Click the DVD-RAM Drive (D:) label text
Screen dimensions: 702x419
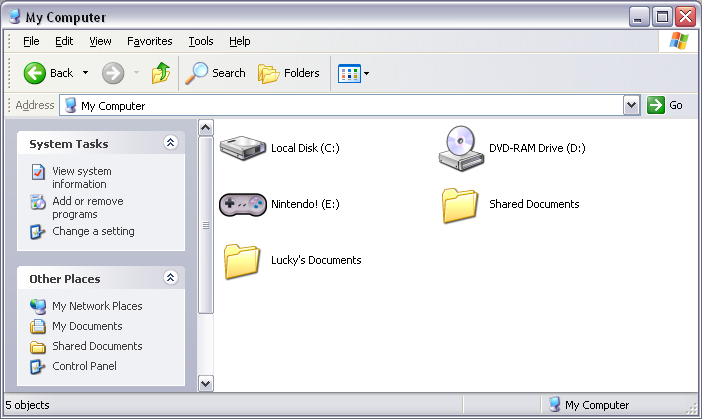coord(537,148)
